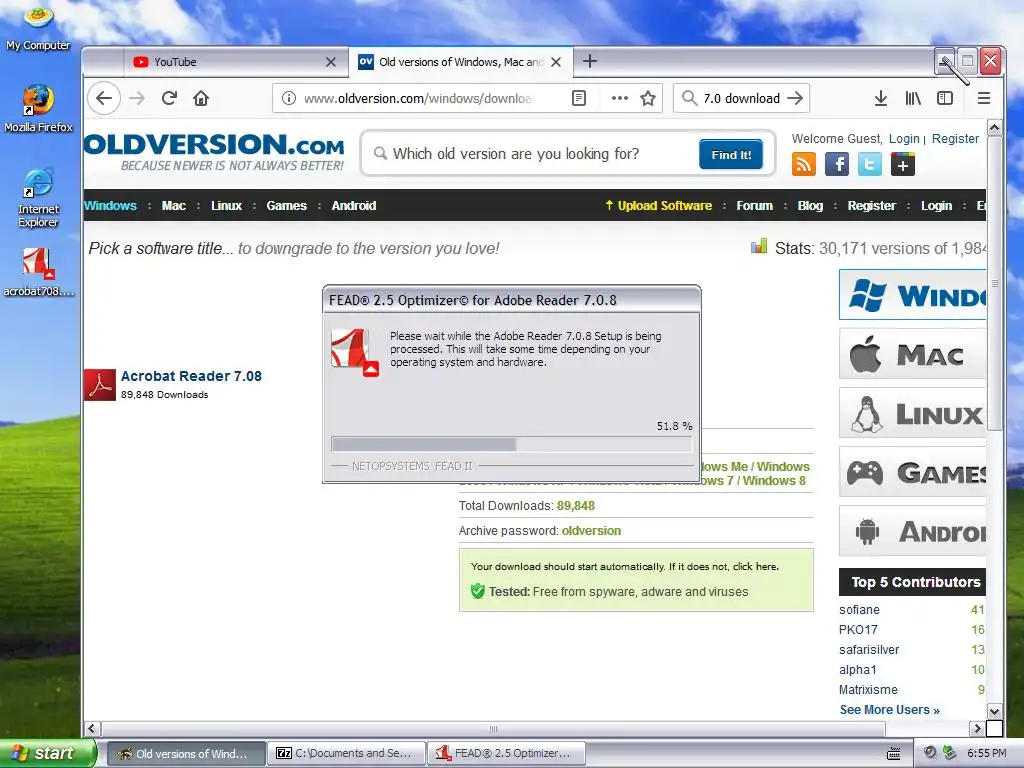1024x768 pixels.
Task: Select the Internet Explorer desktop shortcut
Action: tap(39, 198)
